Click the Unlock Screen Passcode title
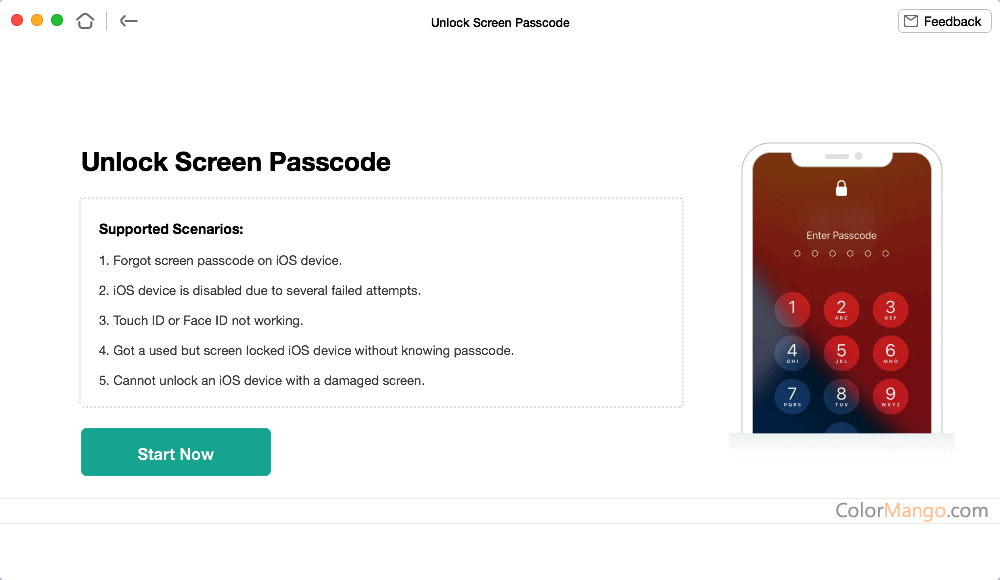Viewport: 1000px width, 580px height. coord(236,162)
